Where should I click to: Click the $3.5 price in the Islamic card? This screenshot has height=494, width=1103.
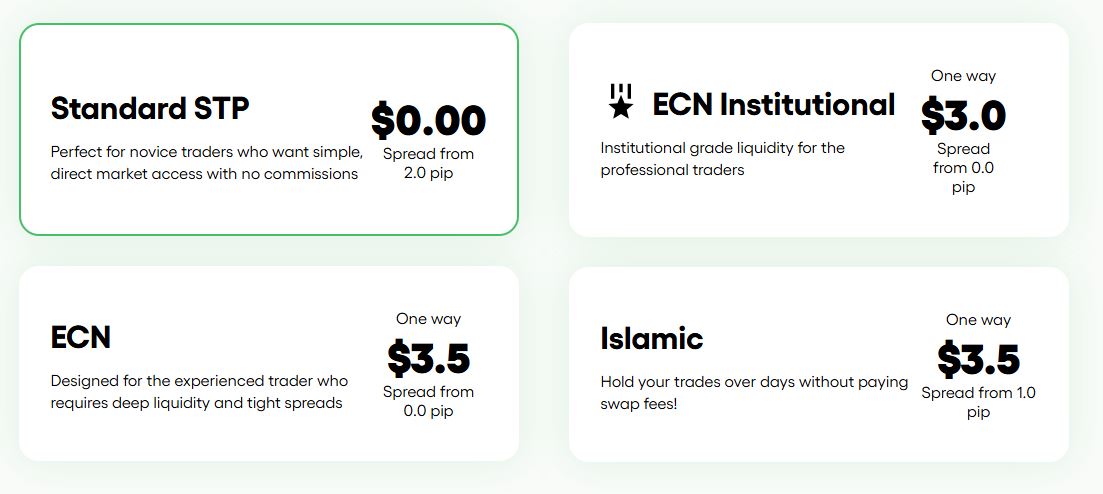(x=978, y=358)
